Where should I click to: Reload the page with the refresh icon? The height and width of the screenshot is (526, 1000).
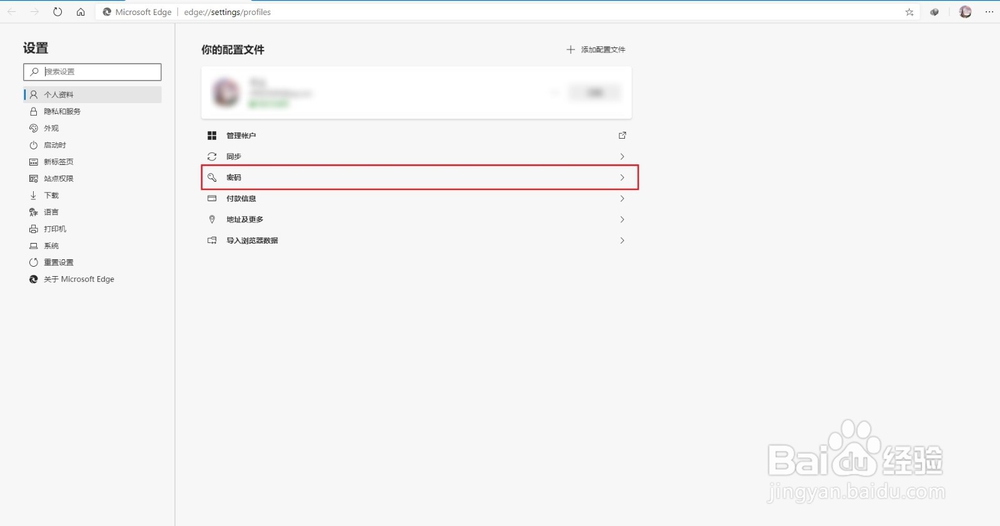pos(57,11)
